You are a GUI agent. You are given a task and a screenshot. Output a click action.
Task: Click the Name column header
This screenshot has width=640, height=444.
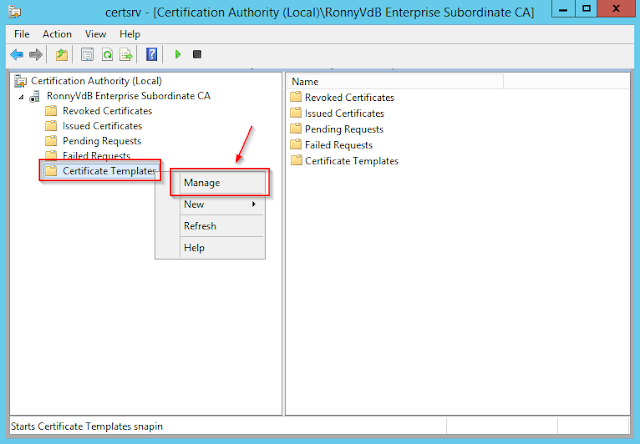tap(305, 81)
